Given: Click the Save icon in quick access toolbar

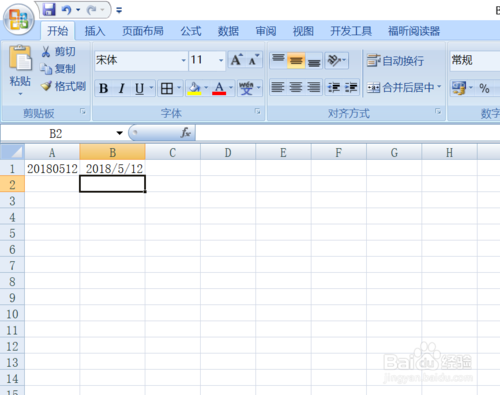Looking at the screenshot, I should coord(49,10).
